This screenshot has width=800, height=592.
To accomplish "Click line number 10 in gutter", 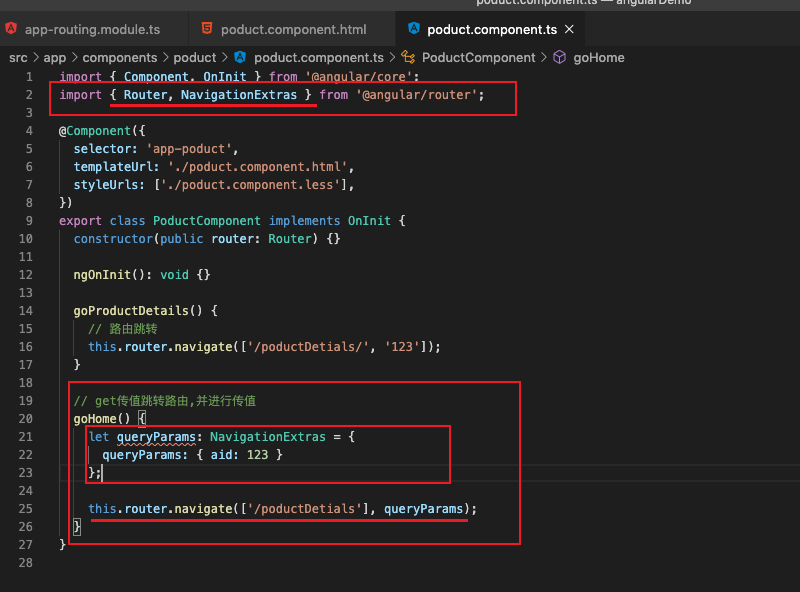I will tap(26, 239).
